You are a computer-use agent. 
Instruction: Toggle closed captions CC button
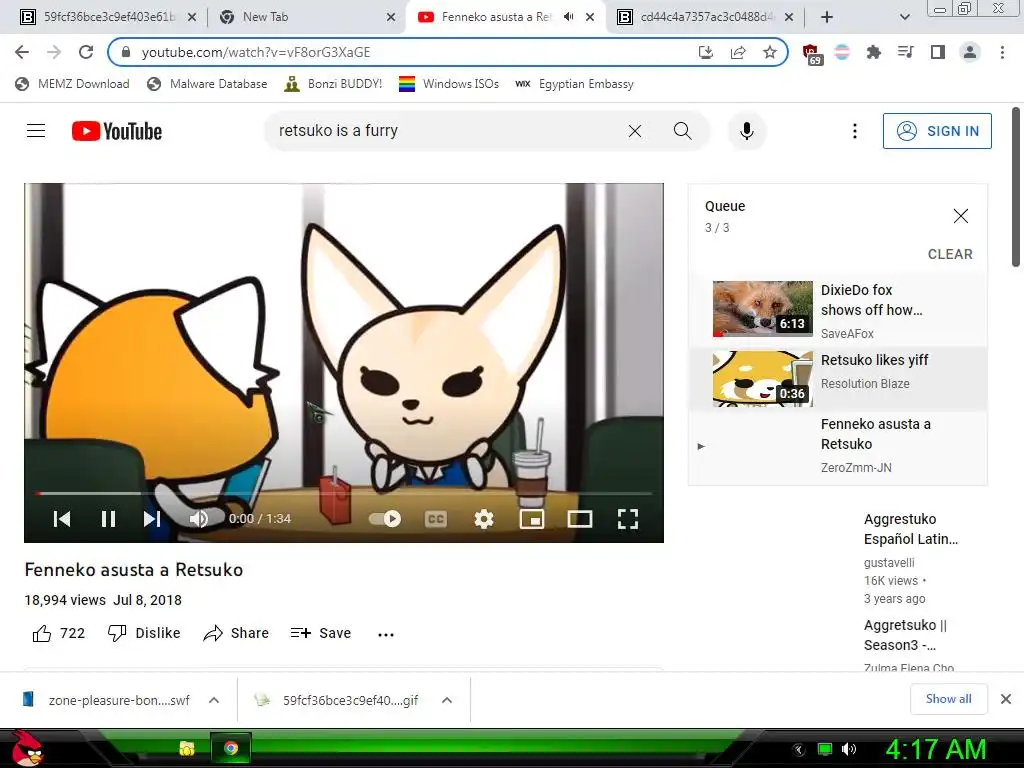436,519
